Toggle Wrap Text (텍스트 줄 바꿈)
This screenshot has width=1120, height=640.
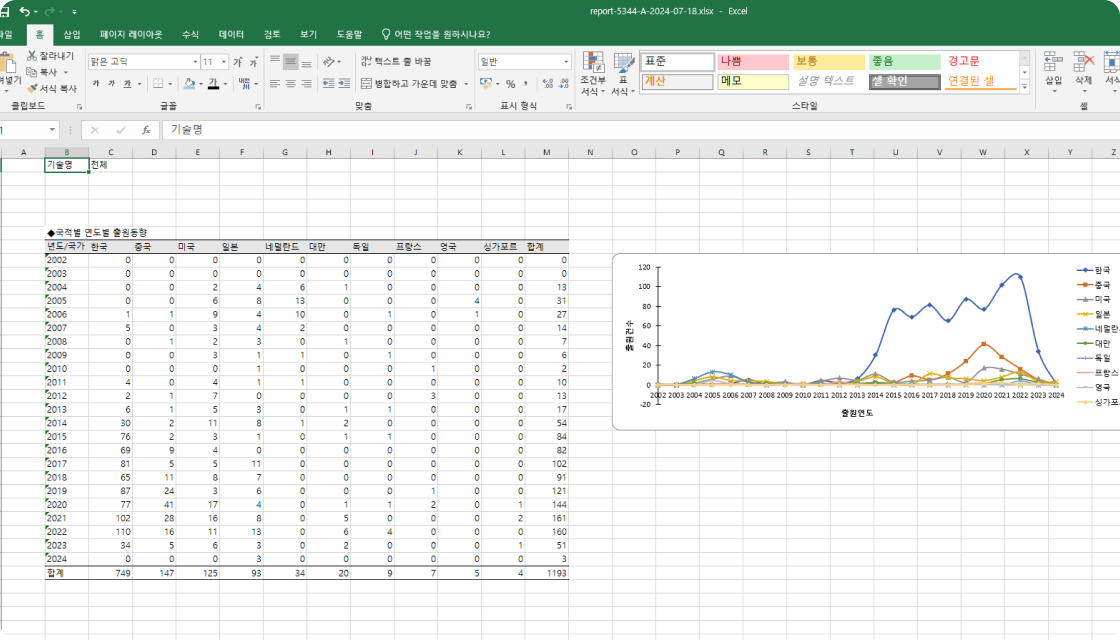396,61
